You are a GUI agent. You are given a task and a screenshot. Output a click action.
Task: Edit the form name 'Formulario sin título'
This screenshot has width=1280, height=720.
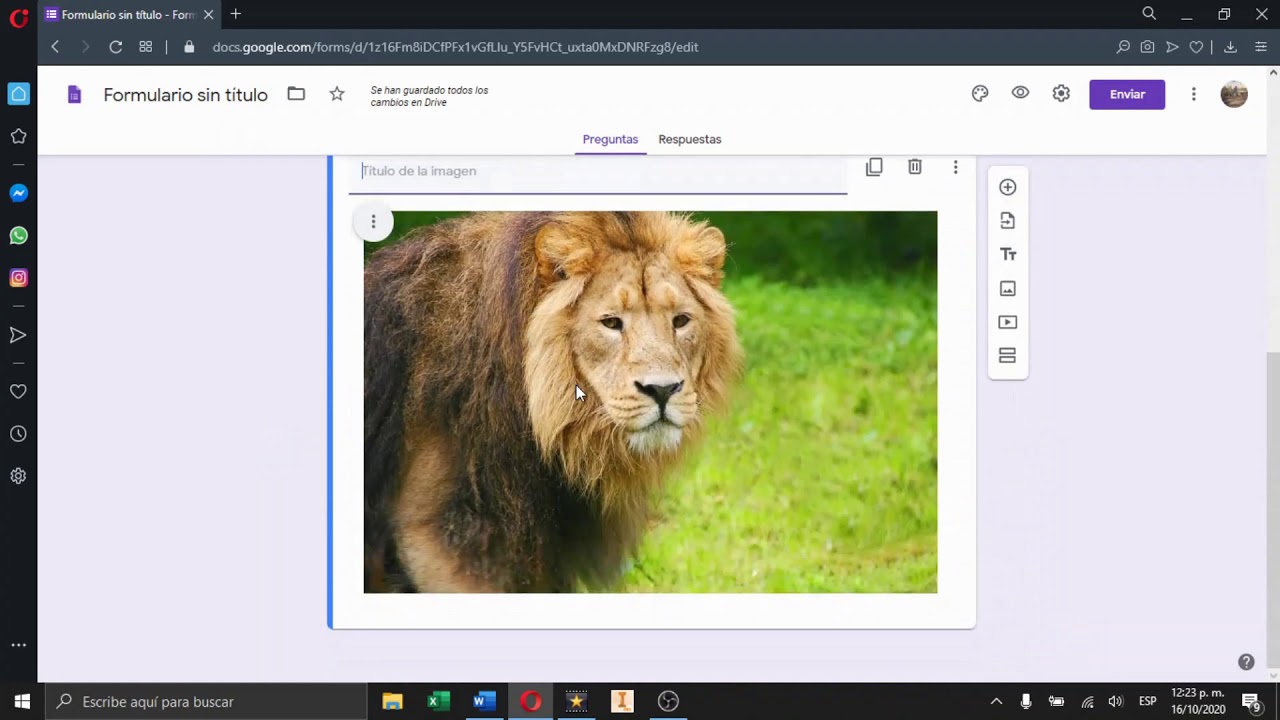pyautogui.click(x=186, y=95)
